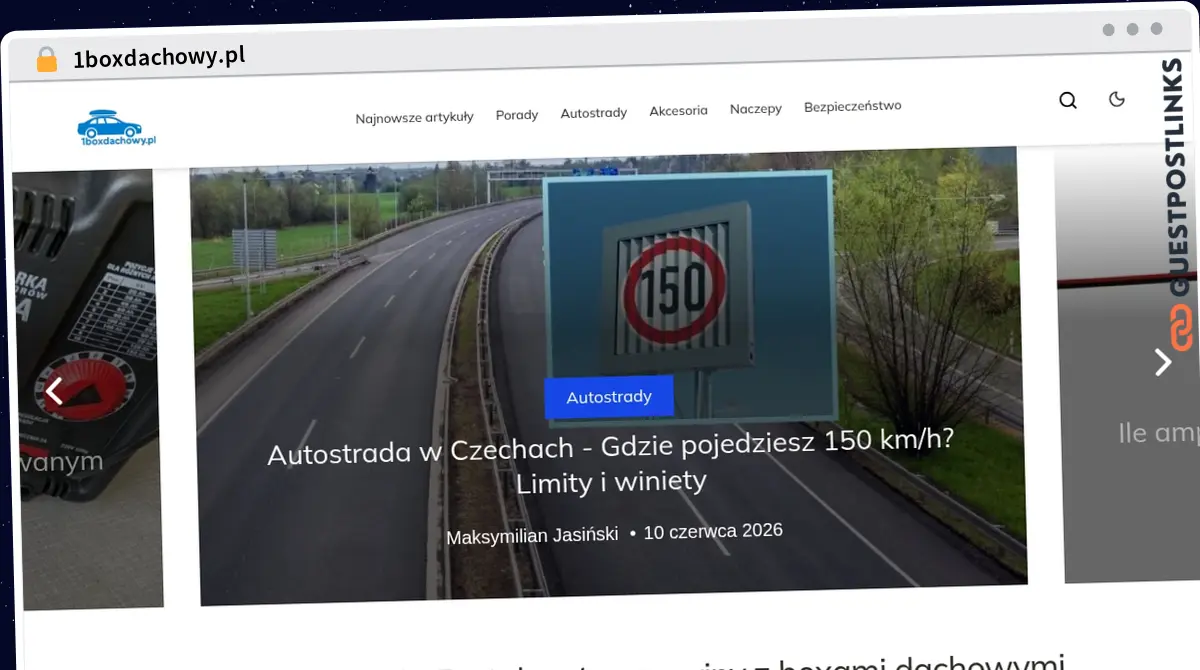Screen dimensions: 1200x670
Task: Click the date 10 czerwca 2026
Action: pyautogui.click(x=713, y=531)
